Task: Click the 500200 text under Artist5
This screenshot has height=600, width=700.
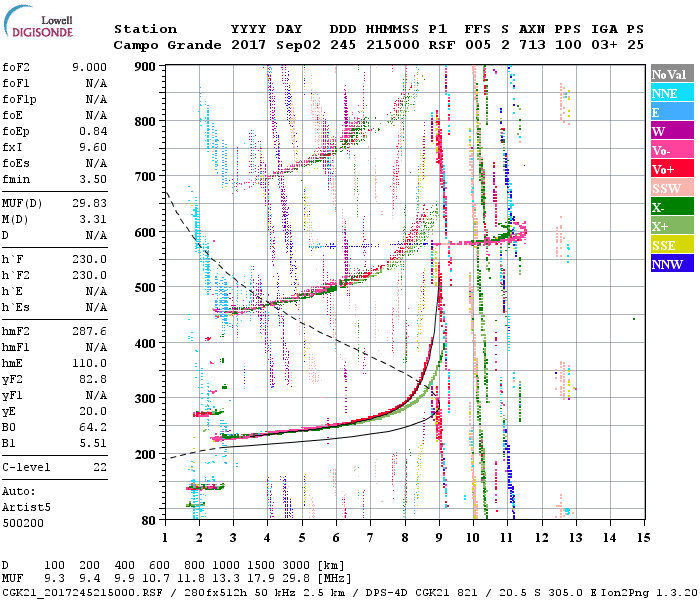Action: (x=23, y=523)
